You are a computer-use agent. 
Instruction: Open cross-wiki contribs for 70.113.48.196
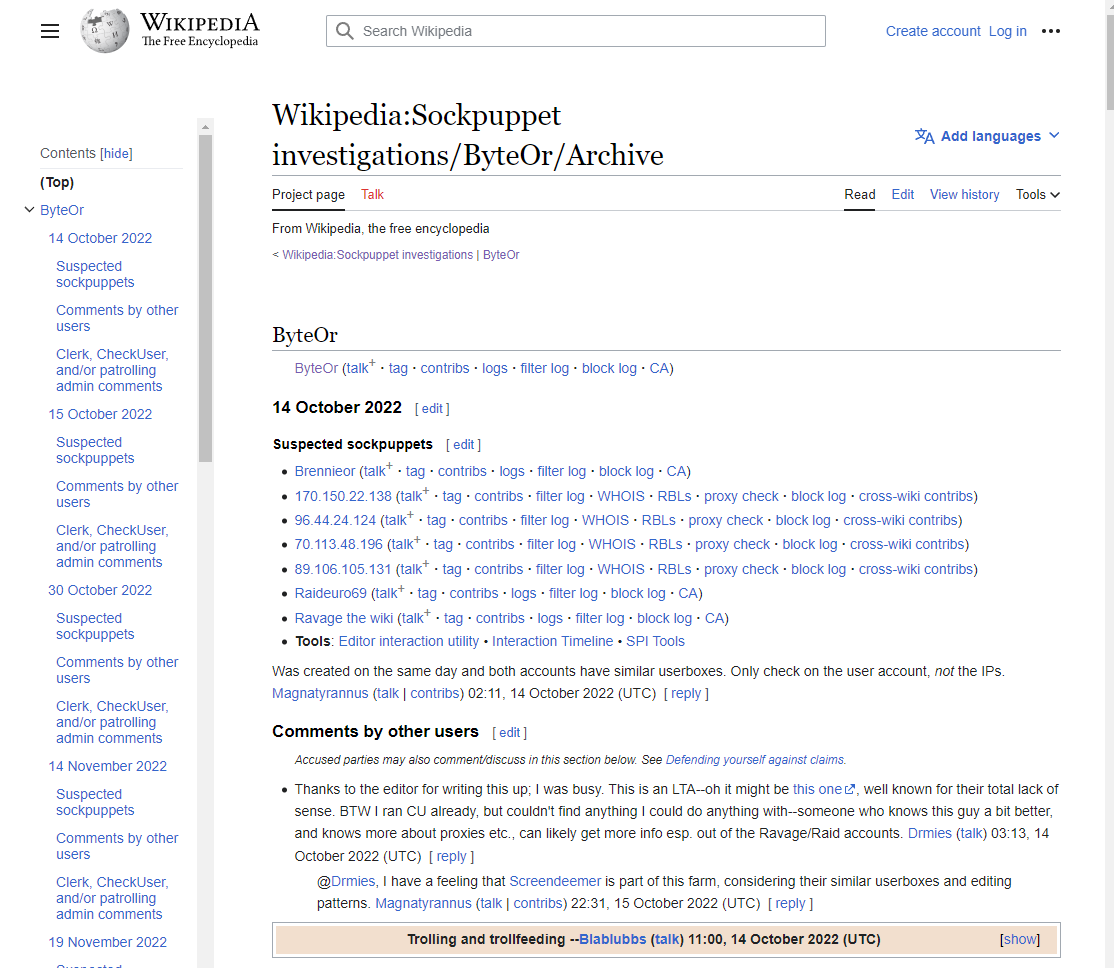pos(908,544)
